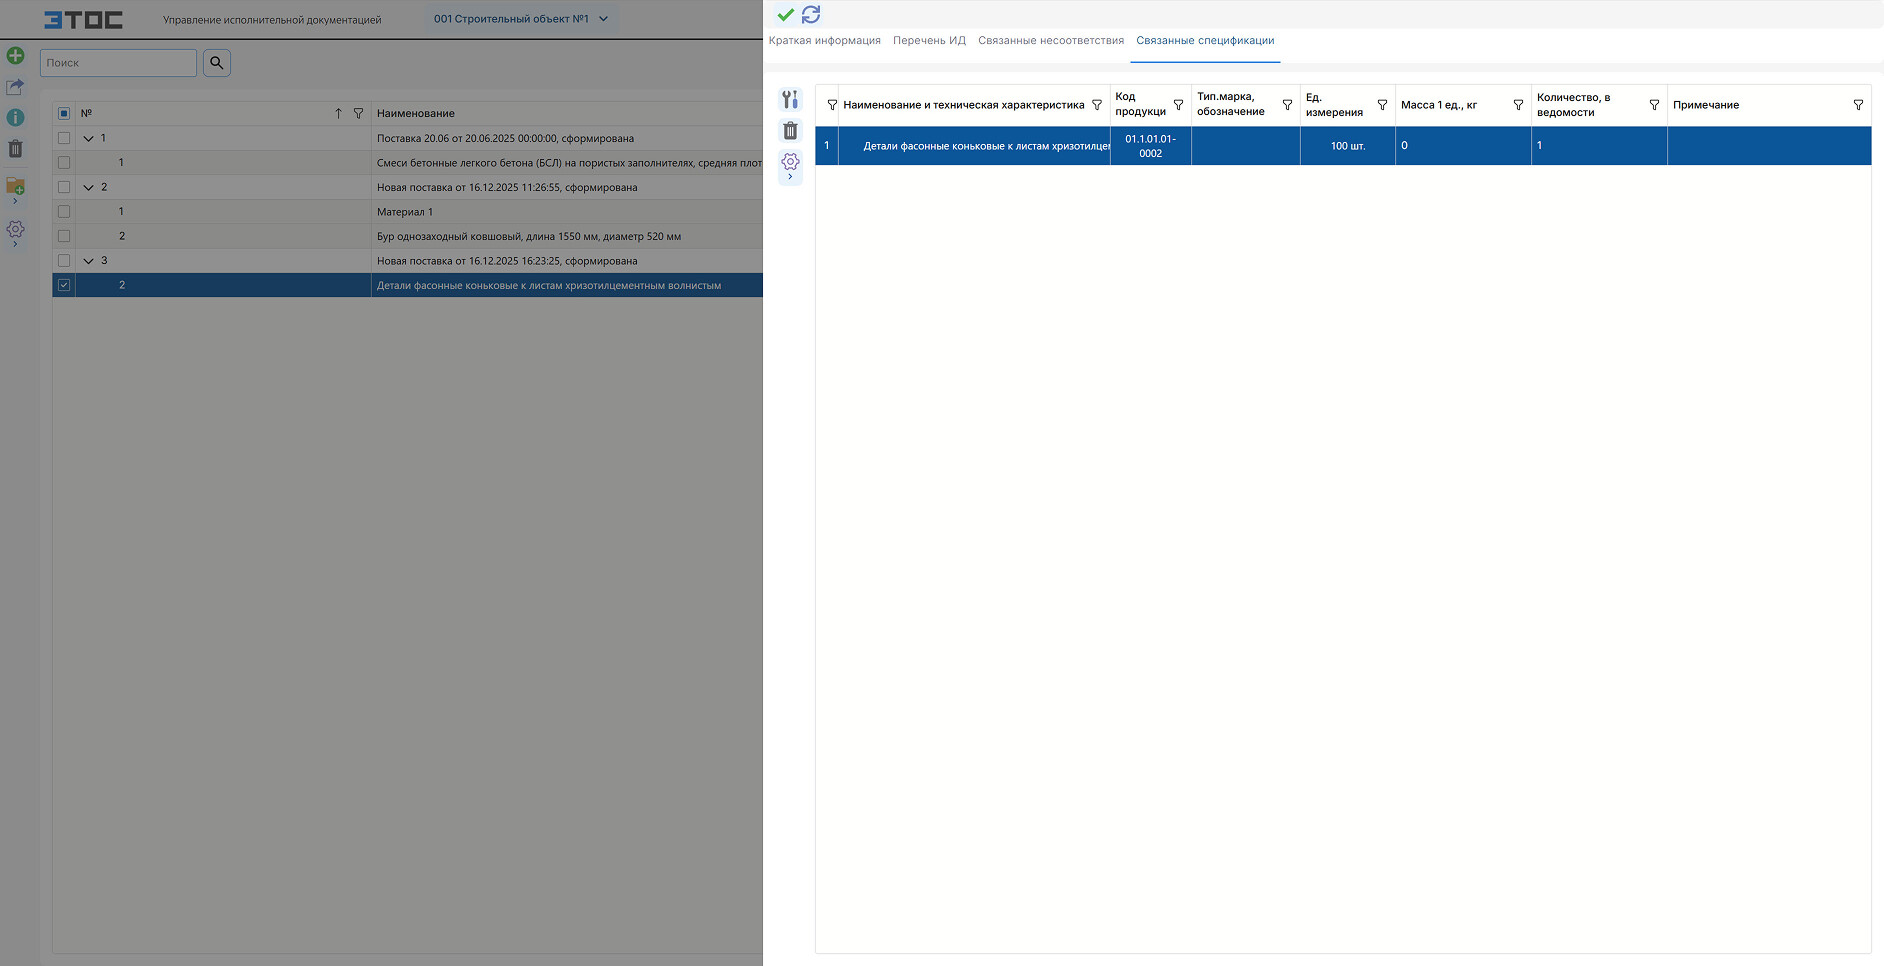Click the refresh arrows icon
Viewport: 1884px width, 966px height.
point(811,14)
